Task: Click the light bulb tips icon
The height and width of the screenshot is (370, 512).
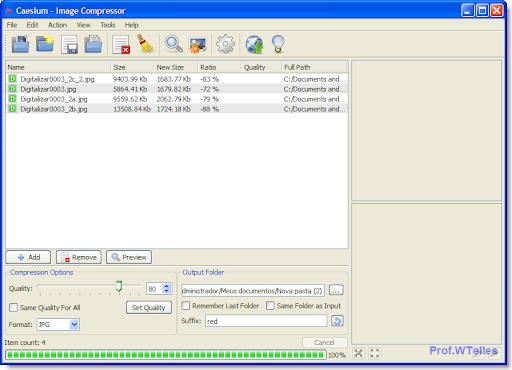Action: click(278, 44)
